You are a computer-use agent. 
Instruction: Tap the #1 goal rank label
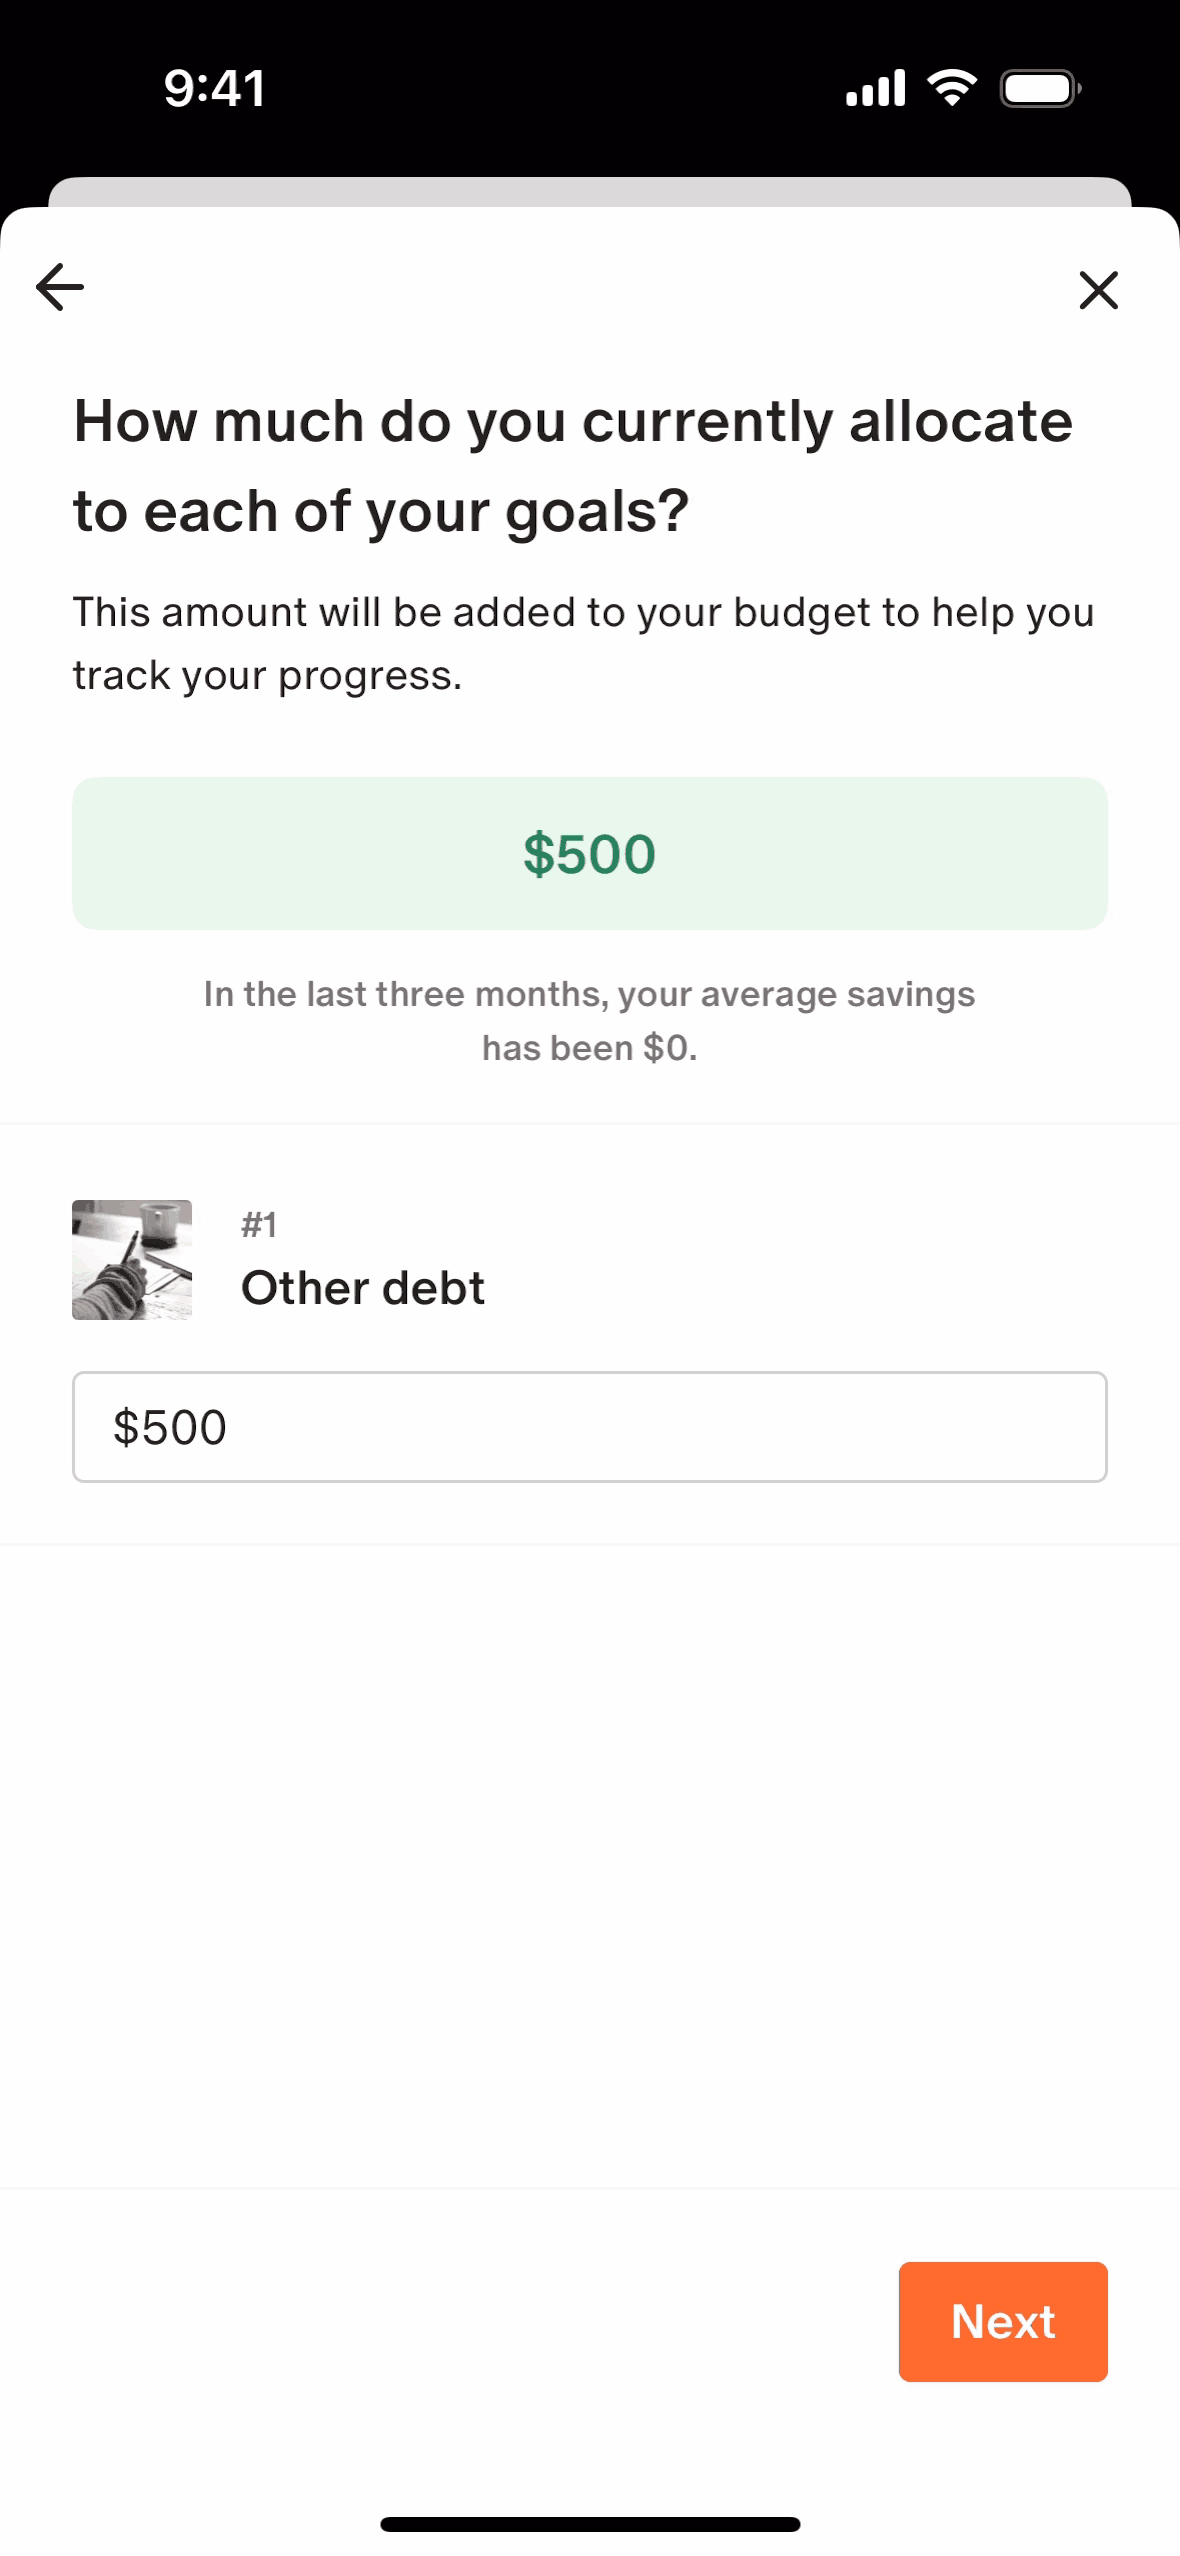[x=259, y=1224]
